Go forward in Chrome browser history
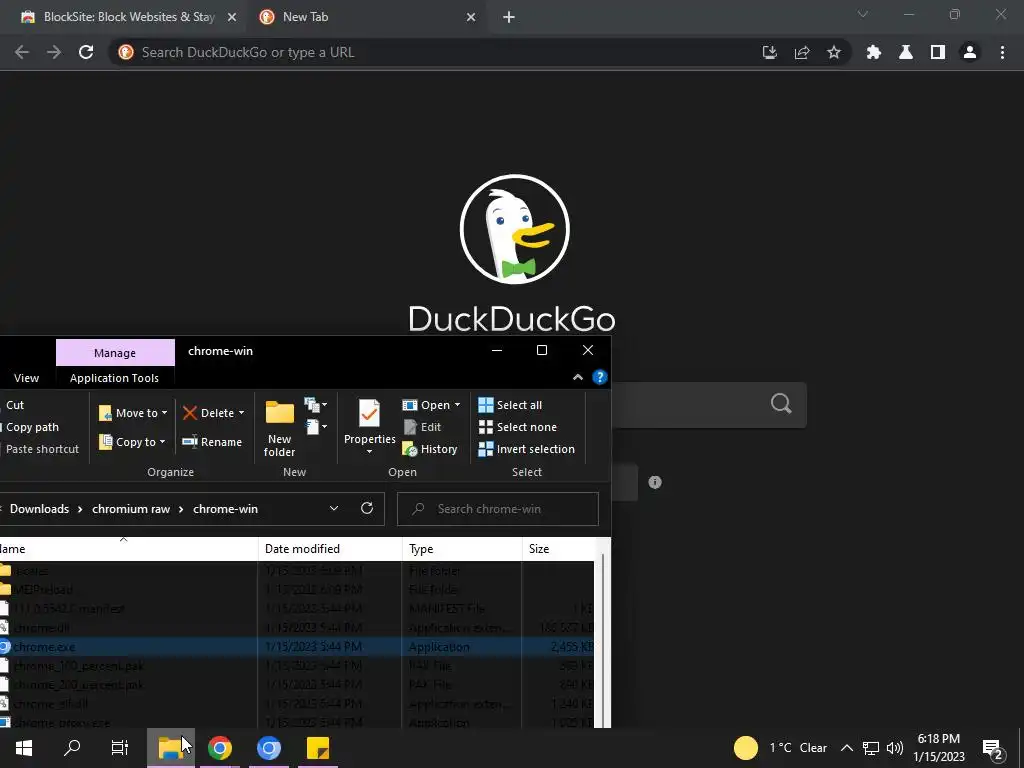This screenshot has width=1024, height=768. coord(54,52)
